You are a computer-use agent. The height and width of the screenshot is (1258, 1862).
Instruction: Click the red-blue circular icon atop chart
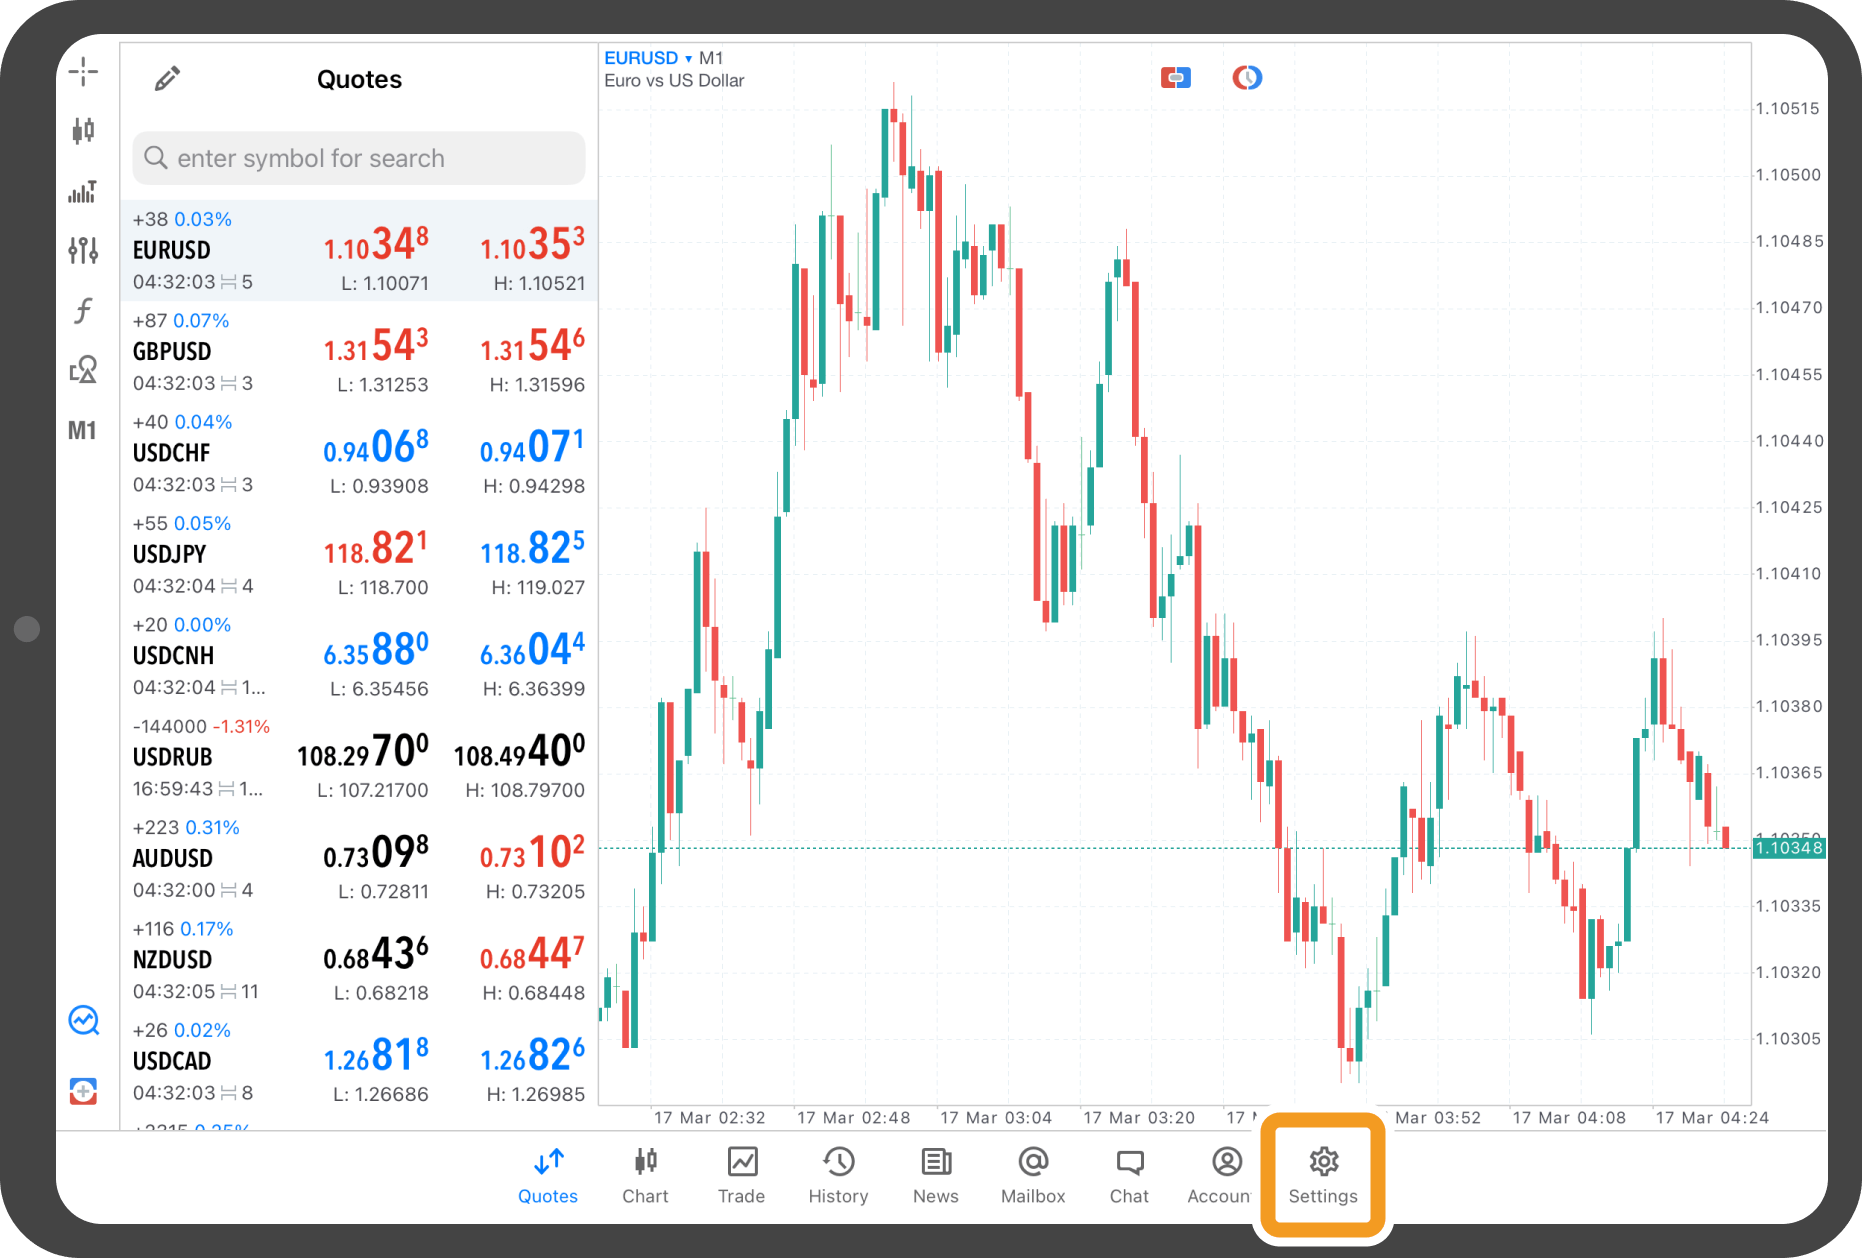1247,78
